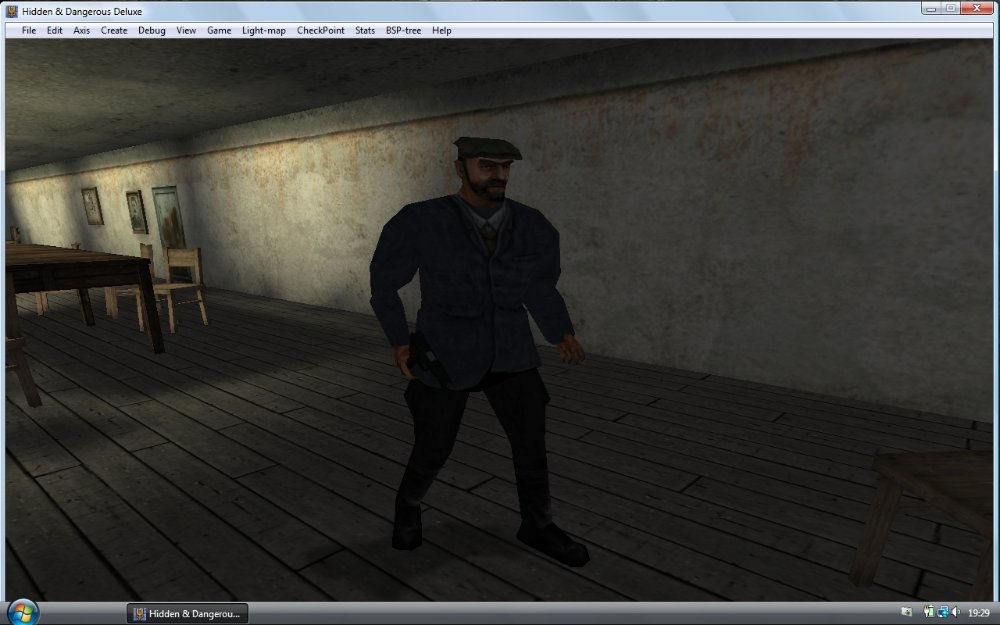Open the View menu

tap(186, 31)
